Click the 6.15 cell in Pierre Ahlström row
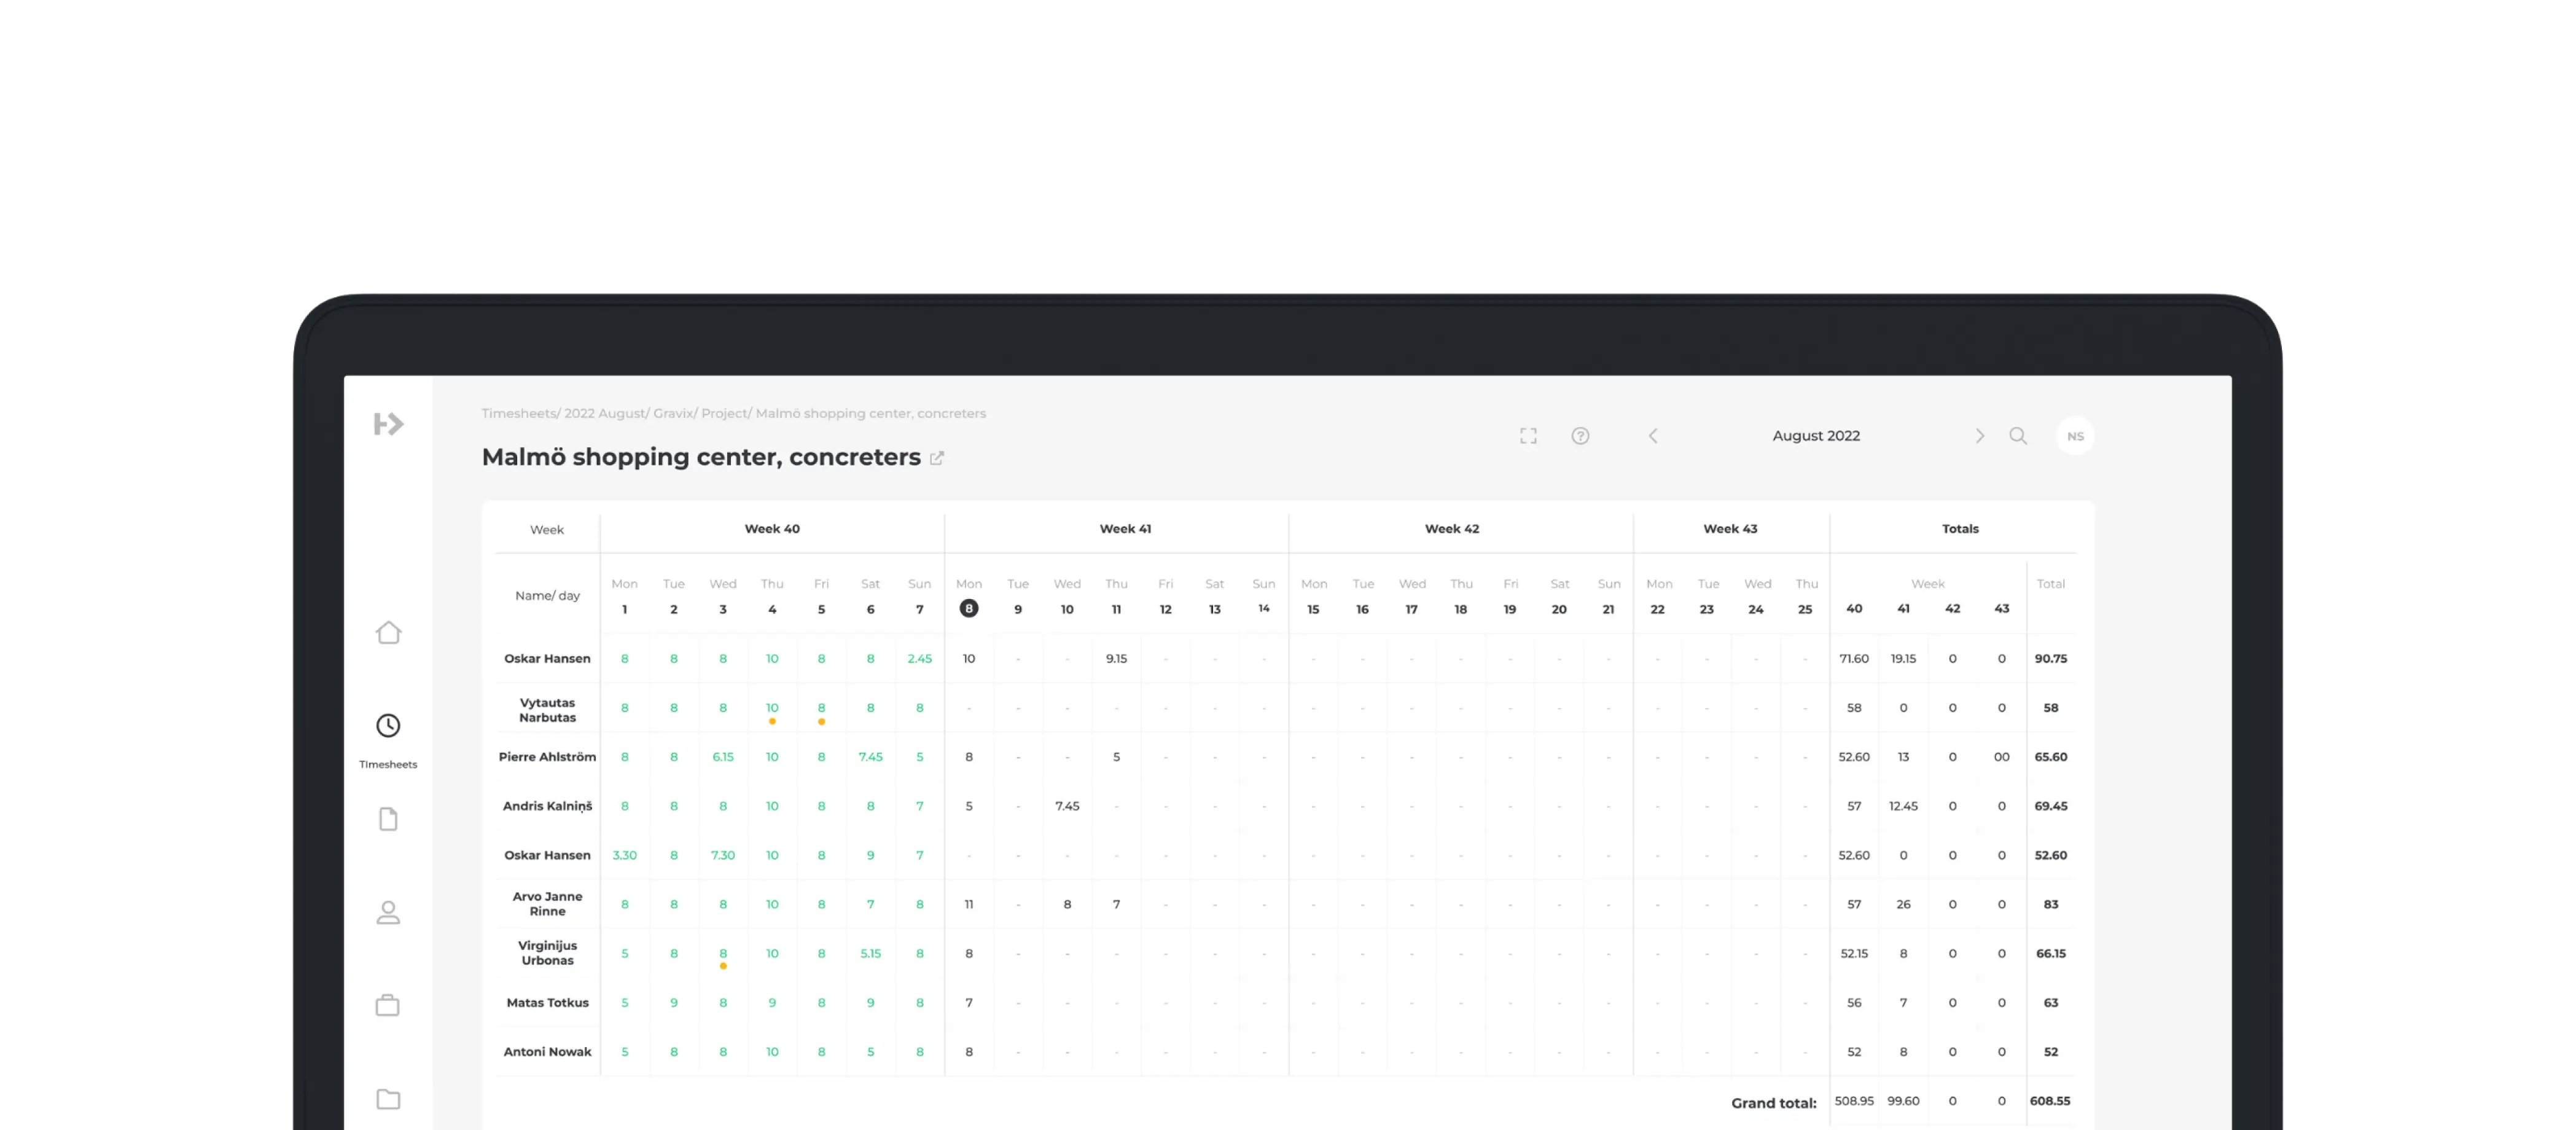 (722, 756)
